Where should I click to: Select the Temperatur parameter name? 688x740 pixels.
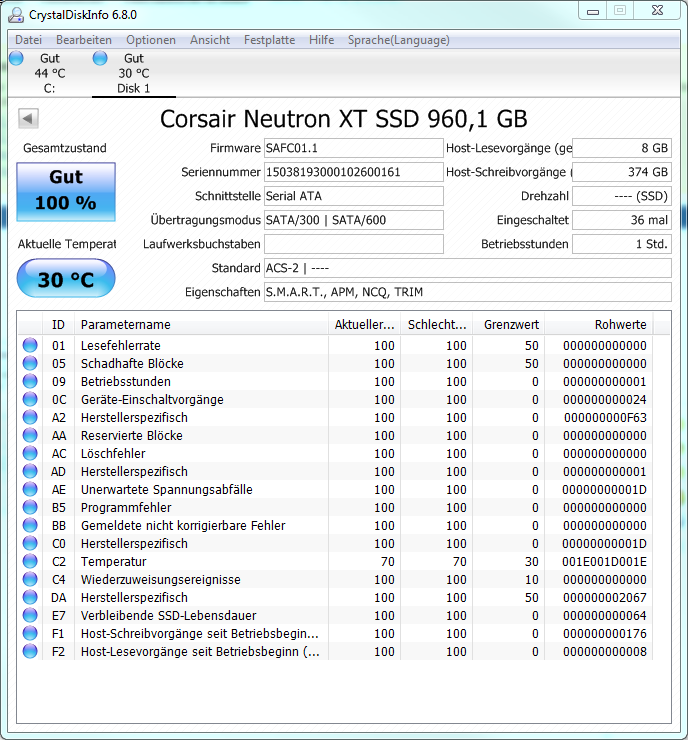[x=113, y=562]
